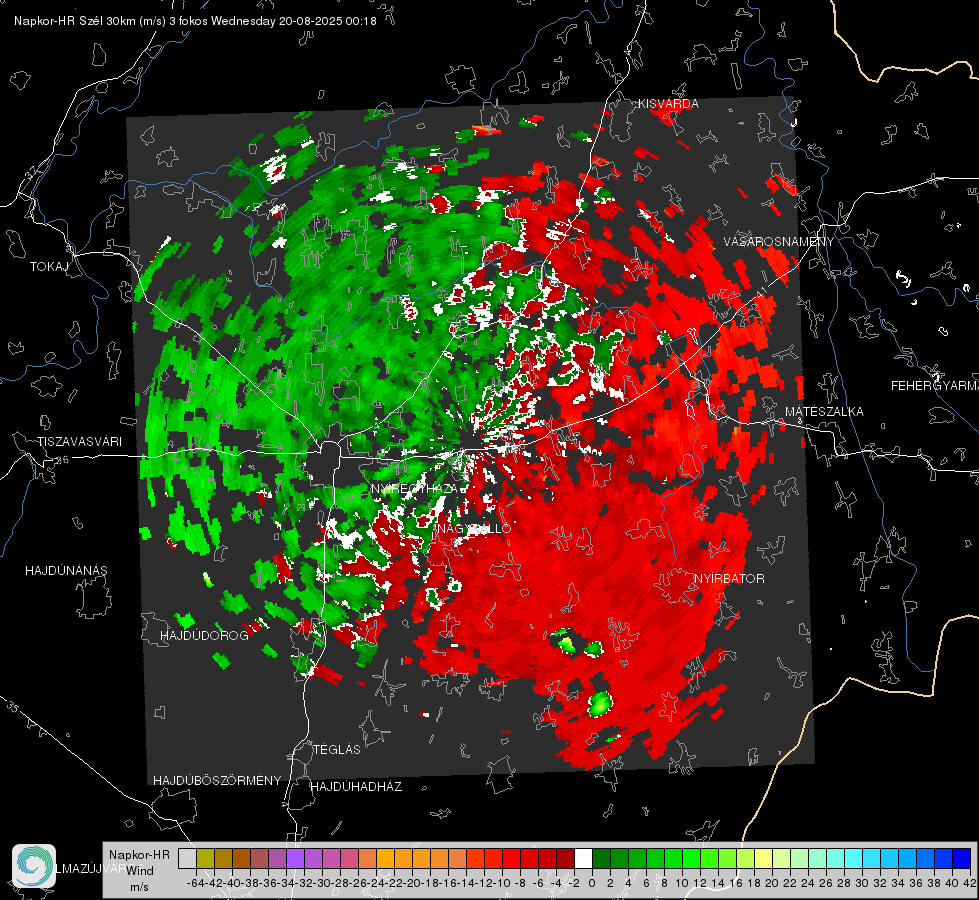Click the HAJDUNANAS city label

(x=66, y=571)
